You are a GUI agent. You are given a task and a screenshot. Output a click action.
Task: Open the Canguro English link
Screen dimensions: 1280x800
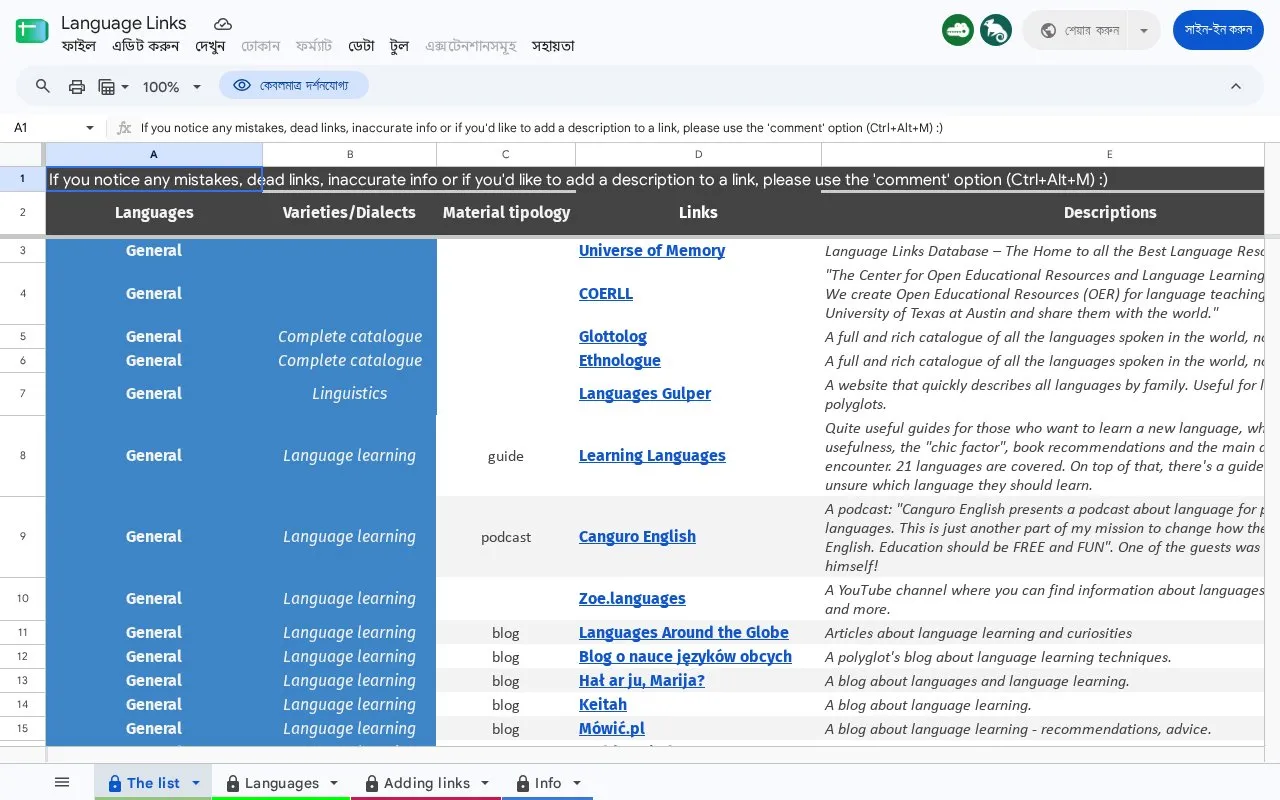click(x=637, y=537)
